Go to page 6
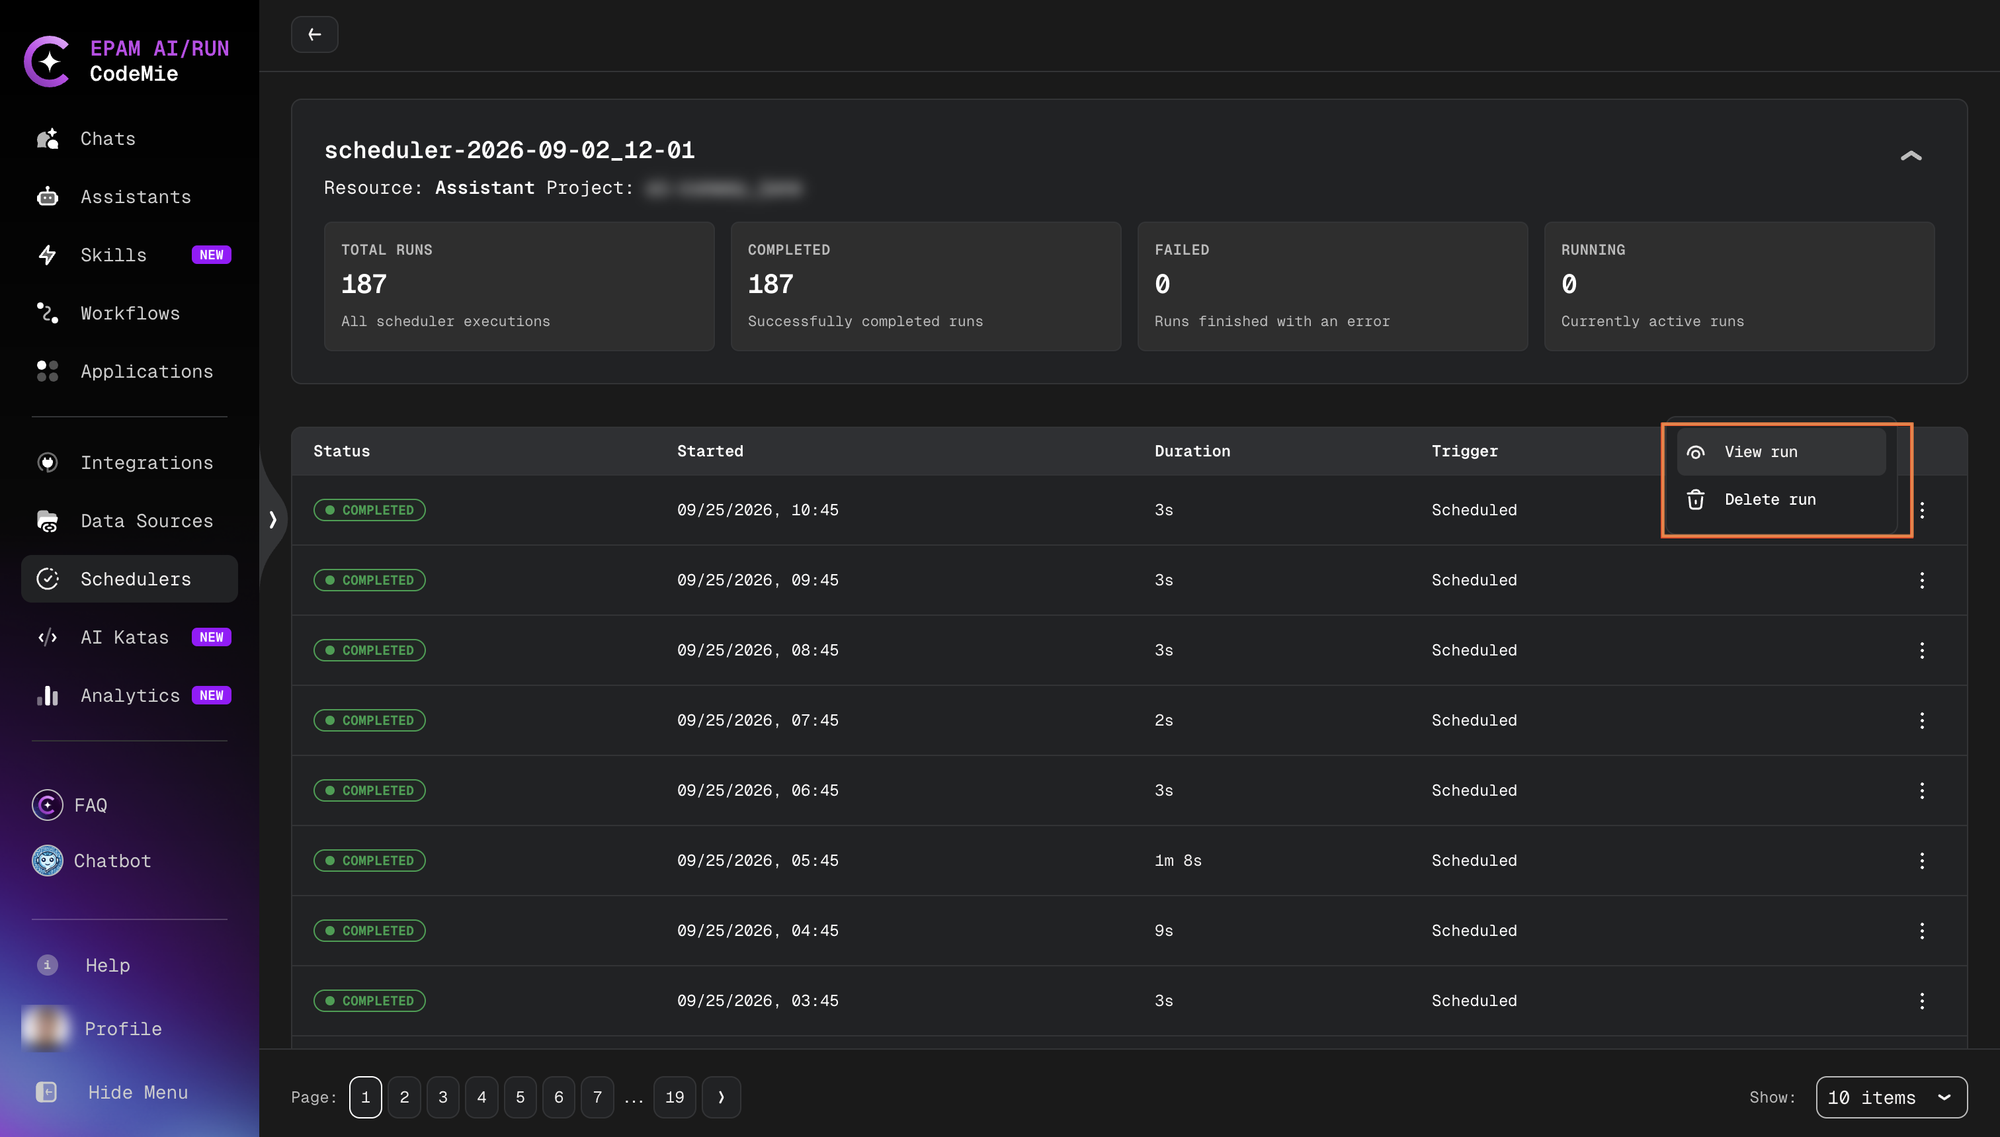Screen dimensions: 2000x1137 coord(559,1097)
